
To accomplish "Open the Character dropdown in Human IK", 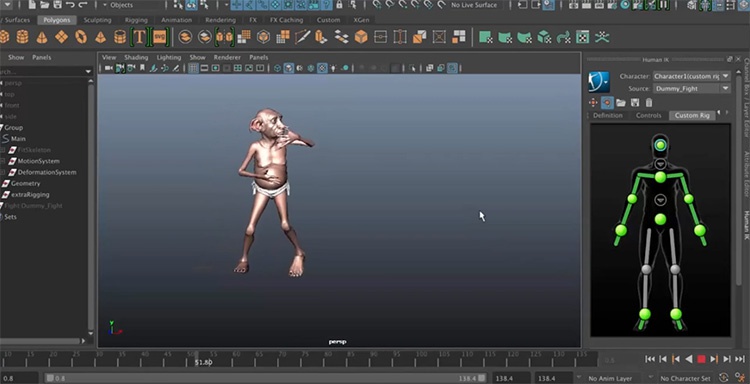I will tap(692, 77).
